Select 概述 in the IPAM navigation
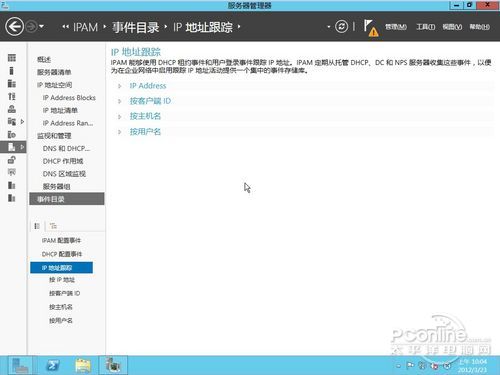The image size is (500, 375). coord(44,59)
